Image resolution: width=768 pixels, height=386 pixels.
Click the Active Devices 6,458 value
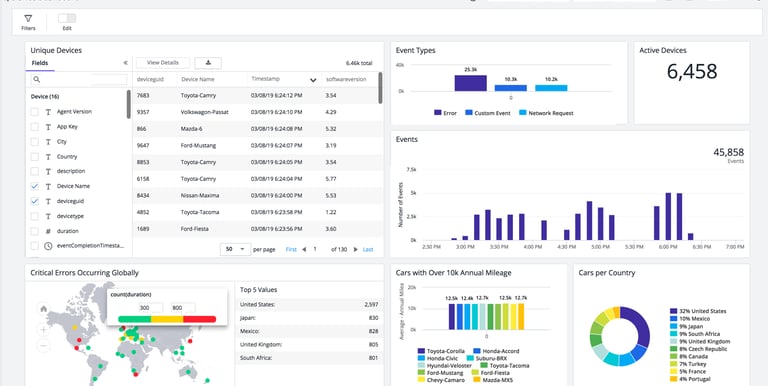point(692,72)
